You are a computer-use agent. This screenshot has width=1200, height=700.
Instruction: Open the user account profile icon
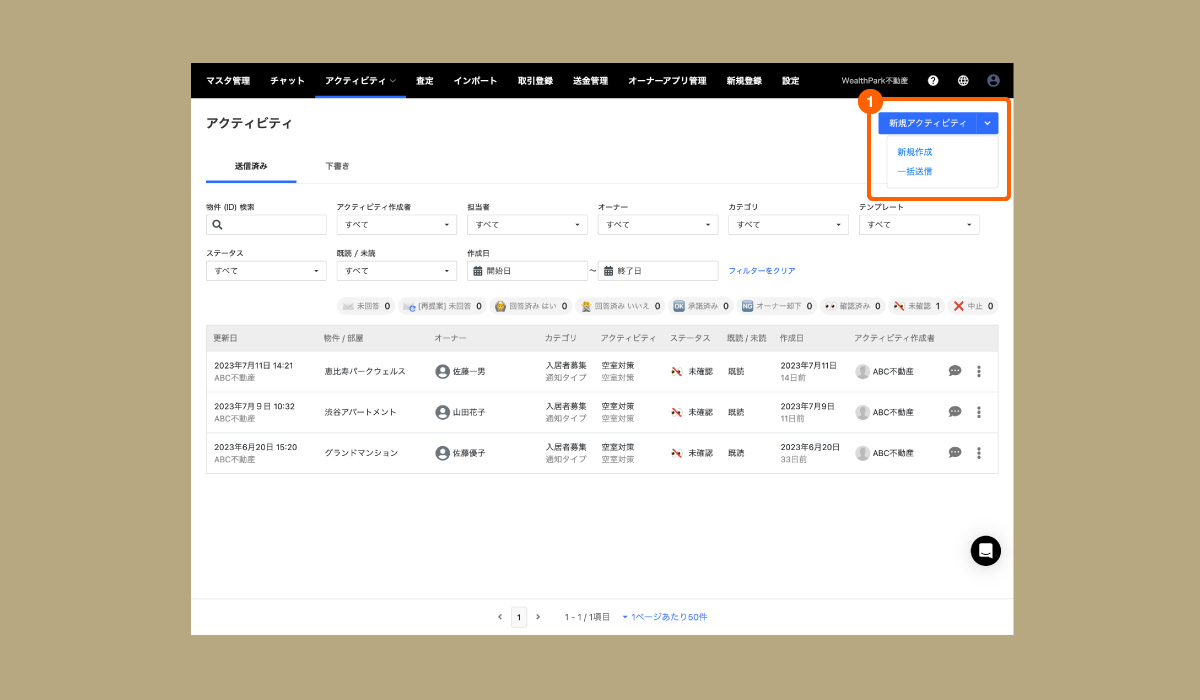pyautogui.click(x=993, y=80)
